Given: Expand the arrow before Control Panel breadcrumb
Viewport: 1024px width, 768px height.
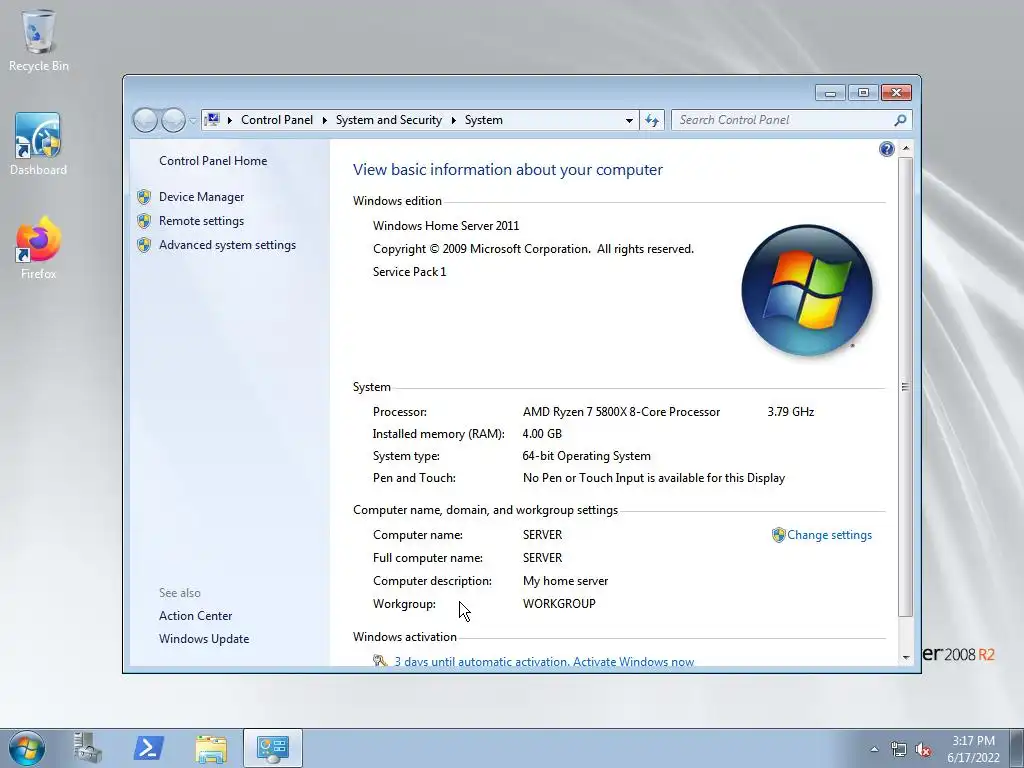Looking at the screenshot, I should coord(230,120).
